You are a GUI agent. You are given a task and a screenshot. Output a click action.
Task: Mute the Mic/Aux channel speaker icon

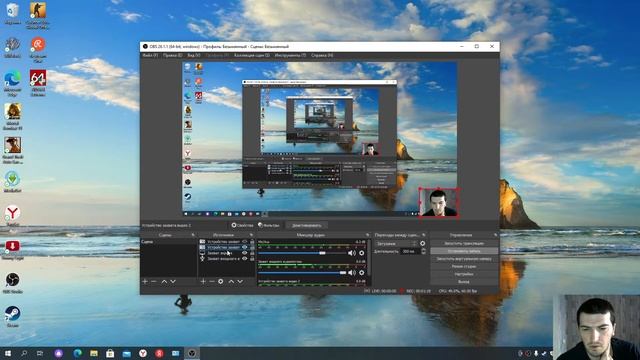[351, 253]
